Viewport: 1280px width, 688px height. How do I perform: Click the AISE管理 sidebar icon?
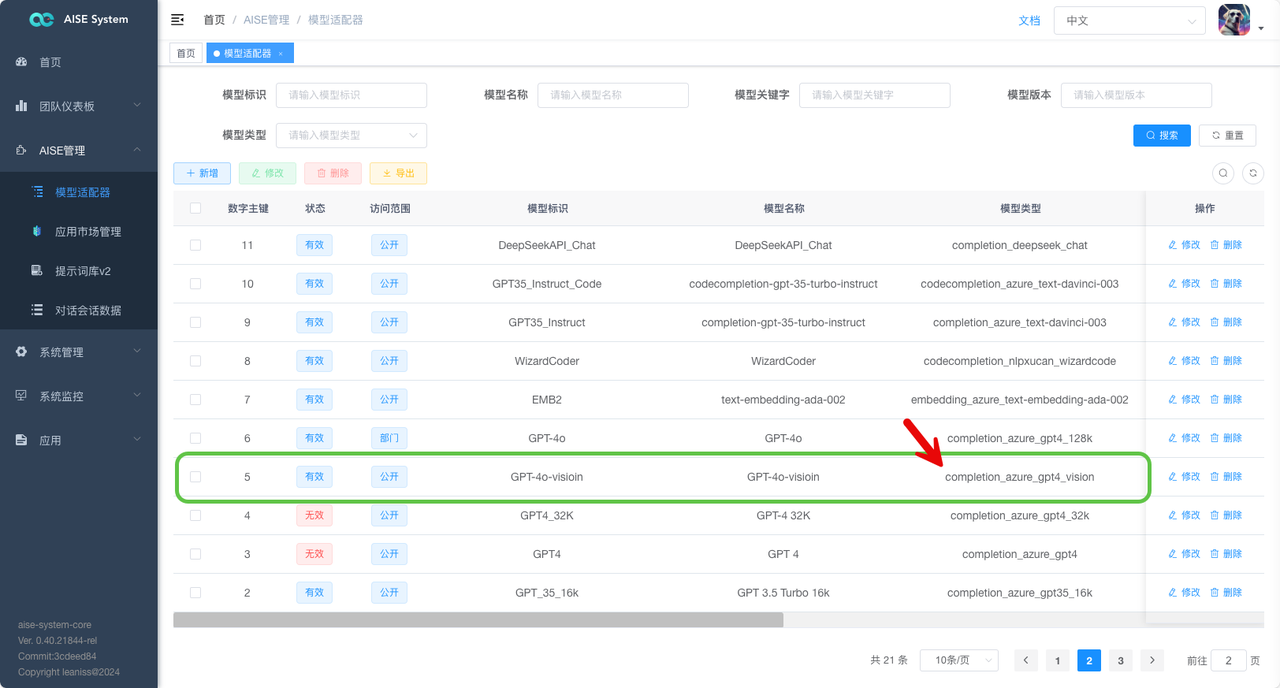(x=22, y=150)
